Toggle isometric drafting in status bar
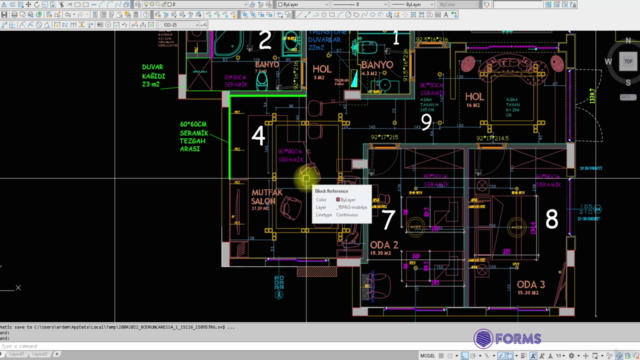This screenshot has width=640, height=360. coord(487,356)
